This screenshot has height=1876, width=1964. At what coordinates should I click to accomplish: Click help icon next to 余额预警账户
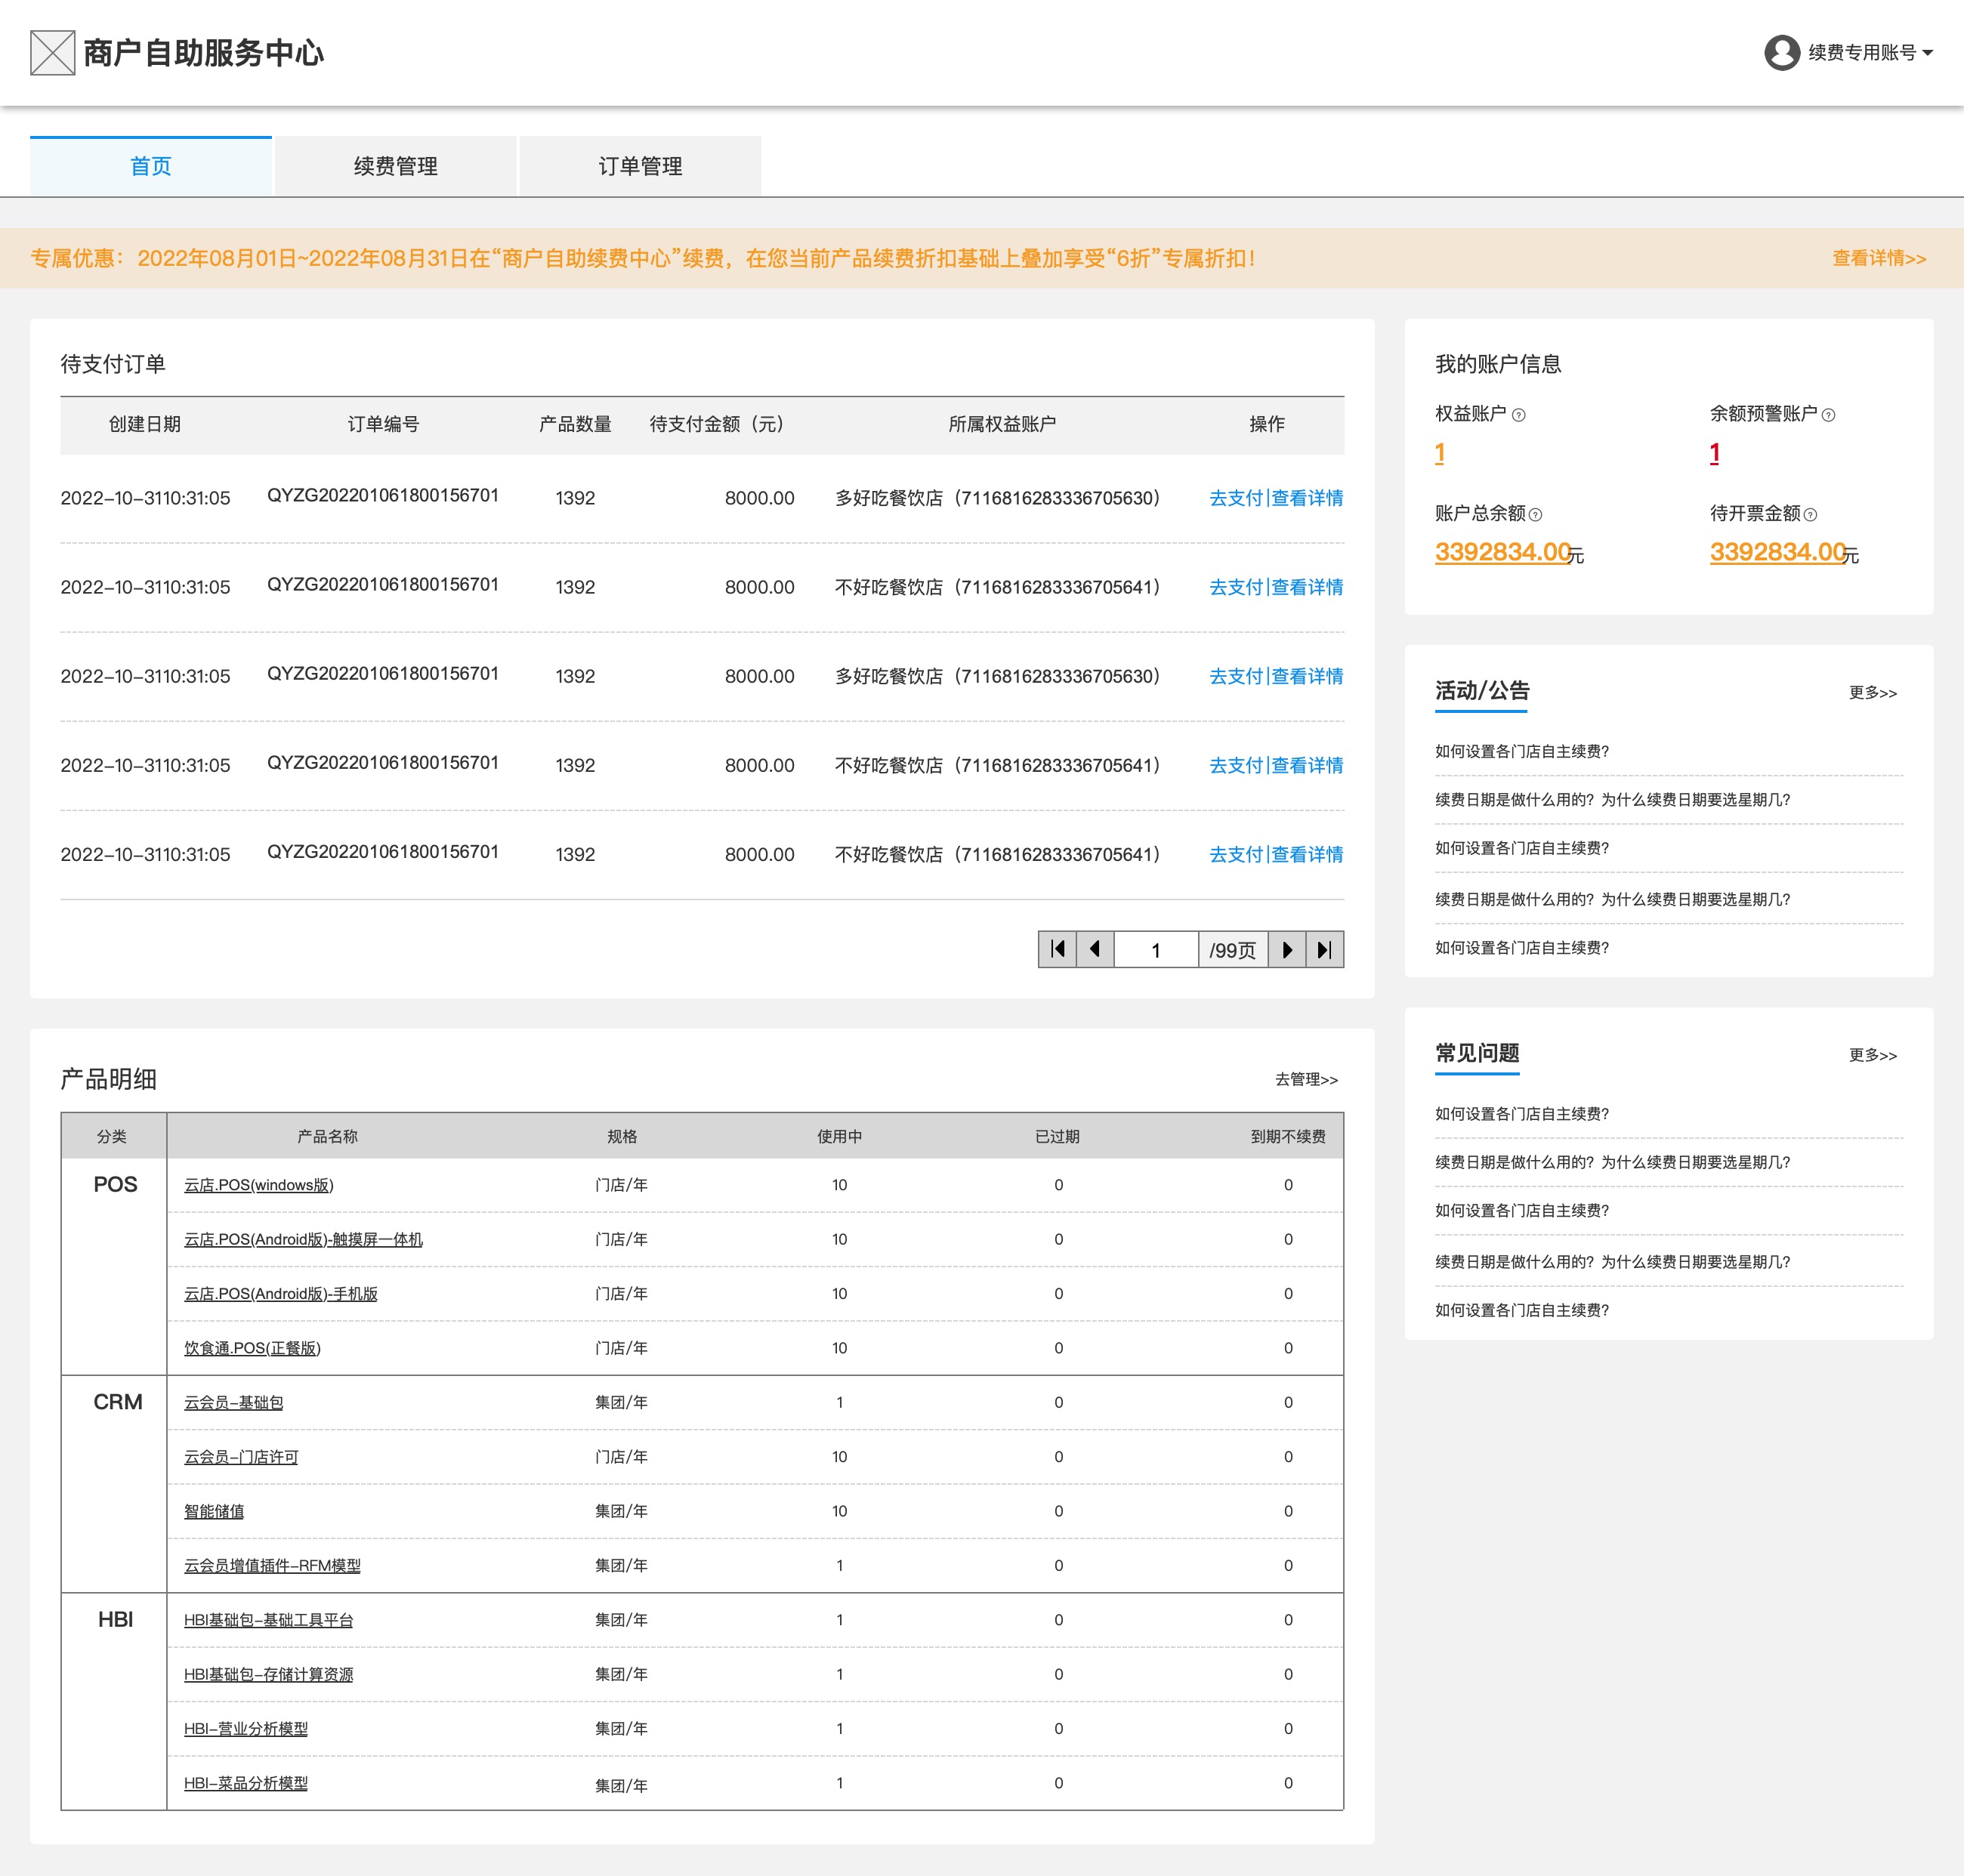tap(1829, 415)
